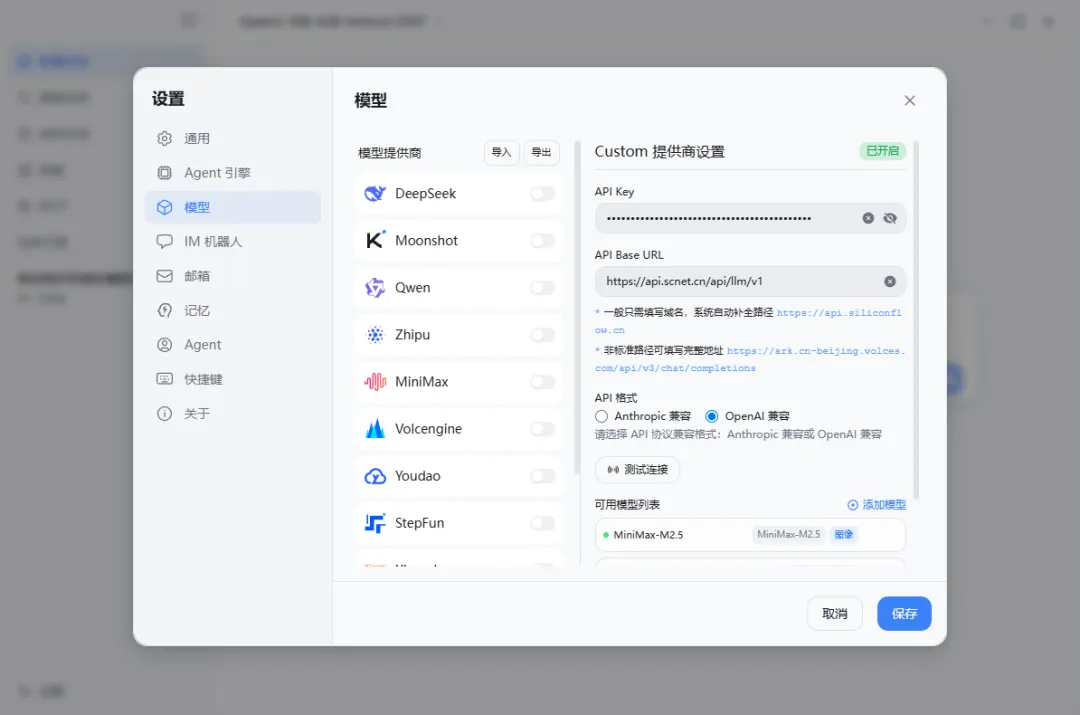The image size is (1080, 715).
Task: Select the 模型 settings section
Action: tap(232, 207)
